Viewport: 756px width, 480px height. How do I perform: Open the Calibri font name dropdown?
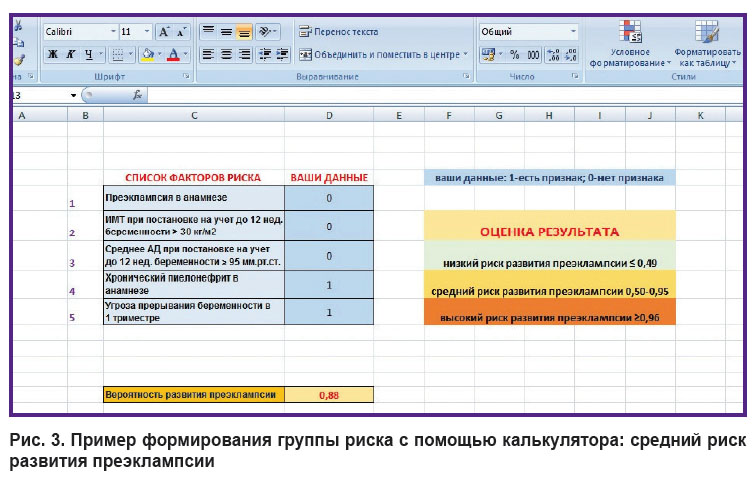(x=113, y=32)
